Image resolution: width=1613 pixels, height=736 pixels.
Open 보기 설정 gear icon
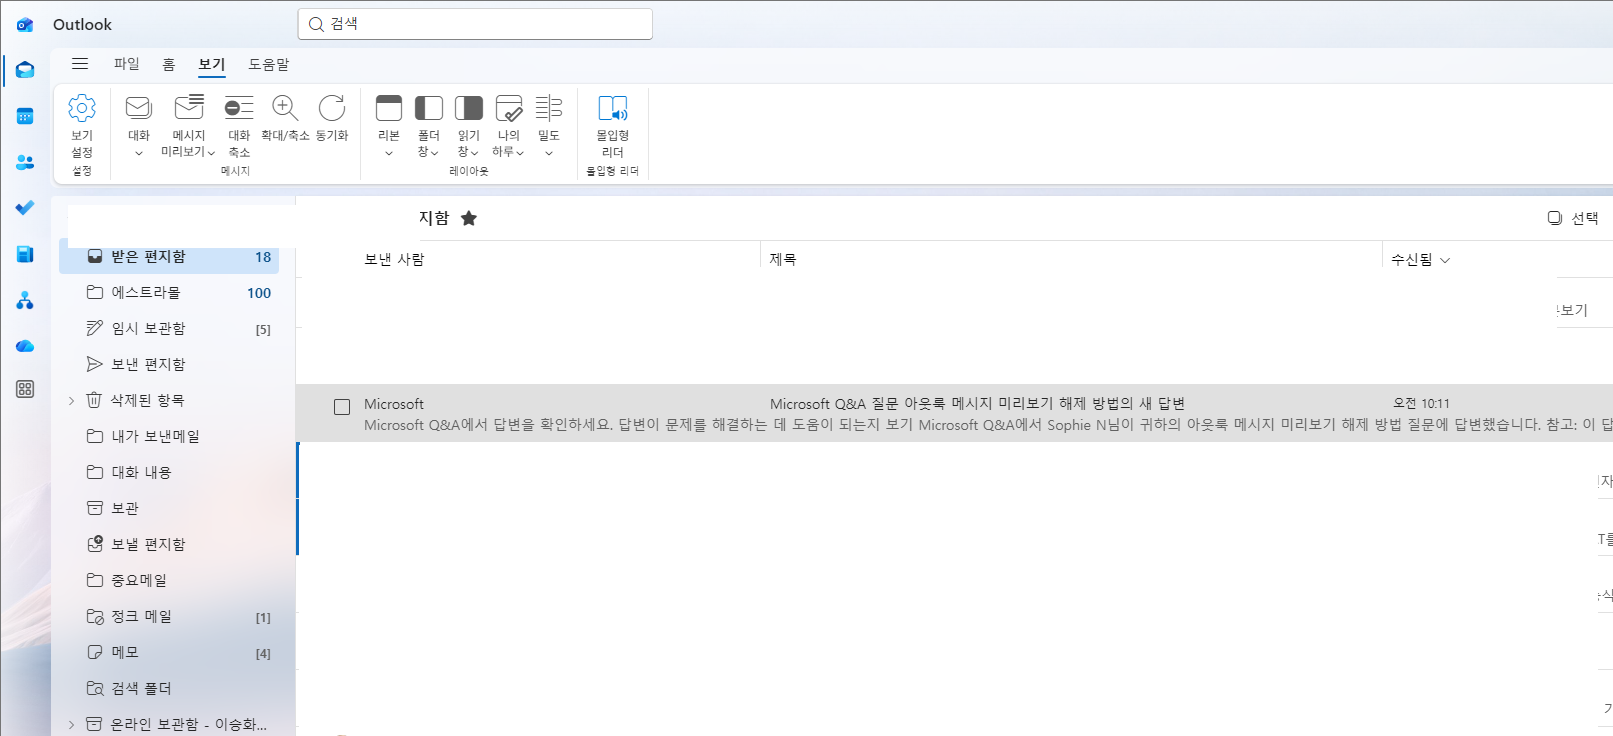click(x=82, y=107)
